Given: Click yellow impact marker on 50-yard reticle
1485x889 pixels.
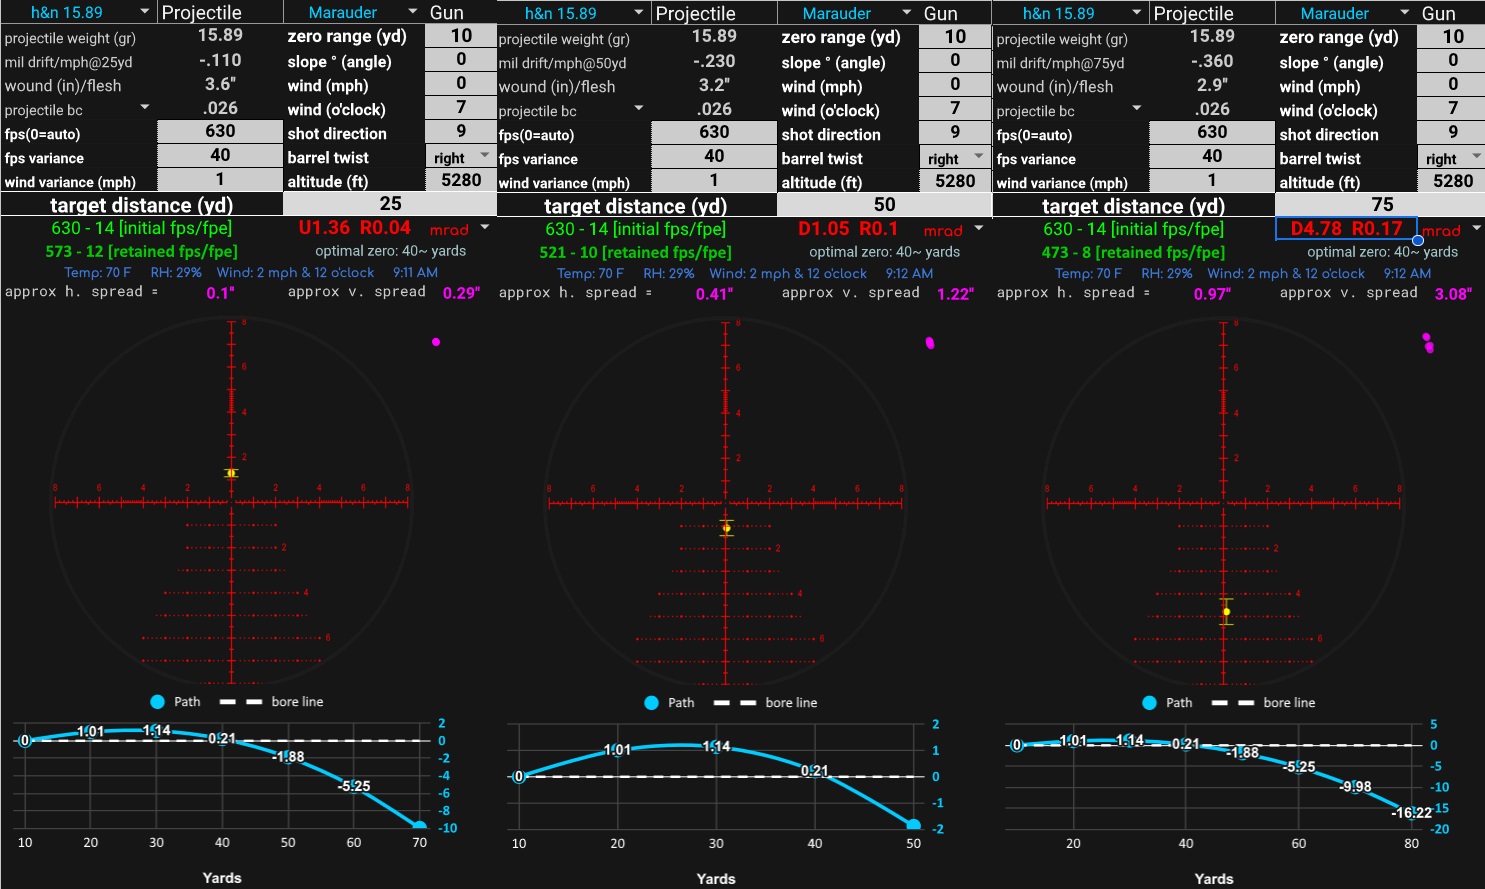Looking at the screenshot, I should pos(727,528).
